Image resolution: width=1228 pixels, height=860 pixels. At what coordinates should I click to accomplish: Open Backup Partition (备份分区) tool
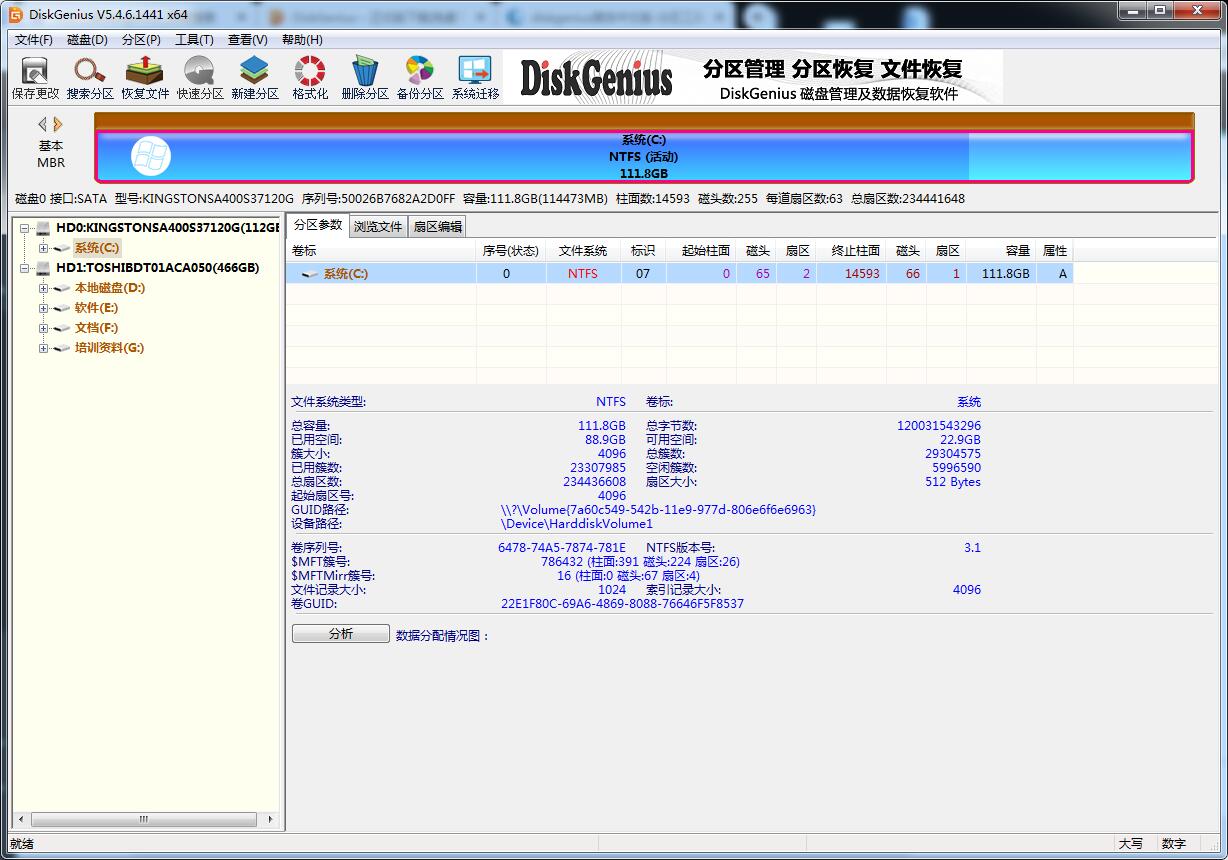click(420, 78)
